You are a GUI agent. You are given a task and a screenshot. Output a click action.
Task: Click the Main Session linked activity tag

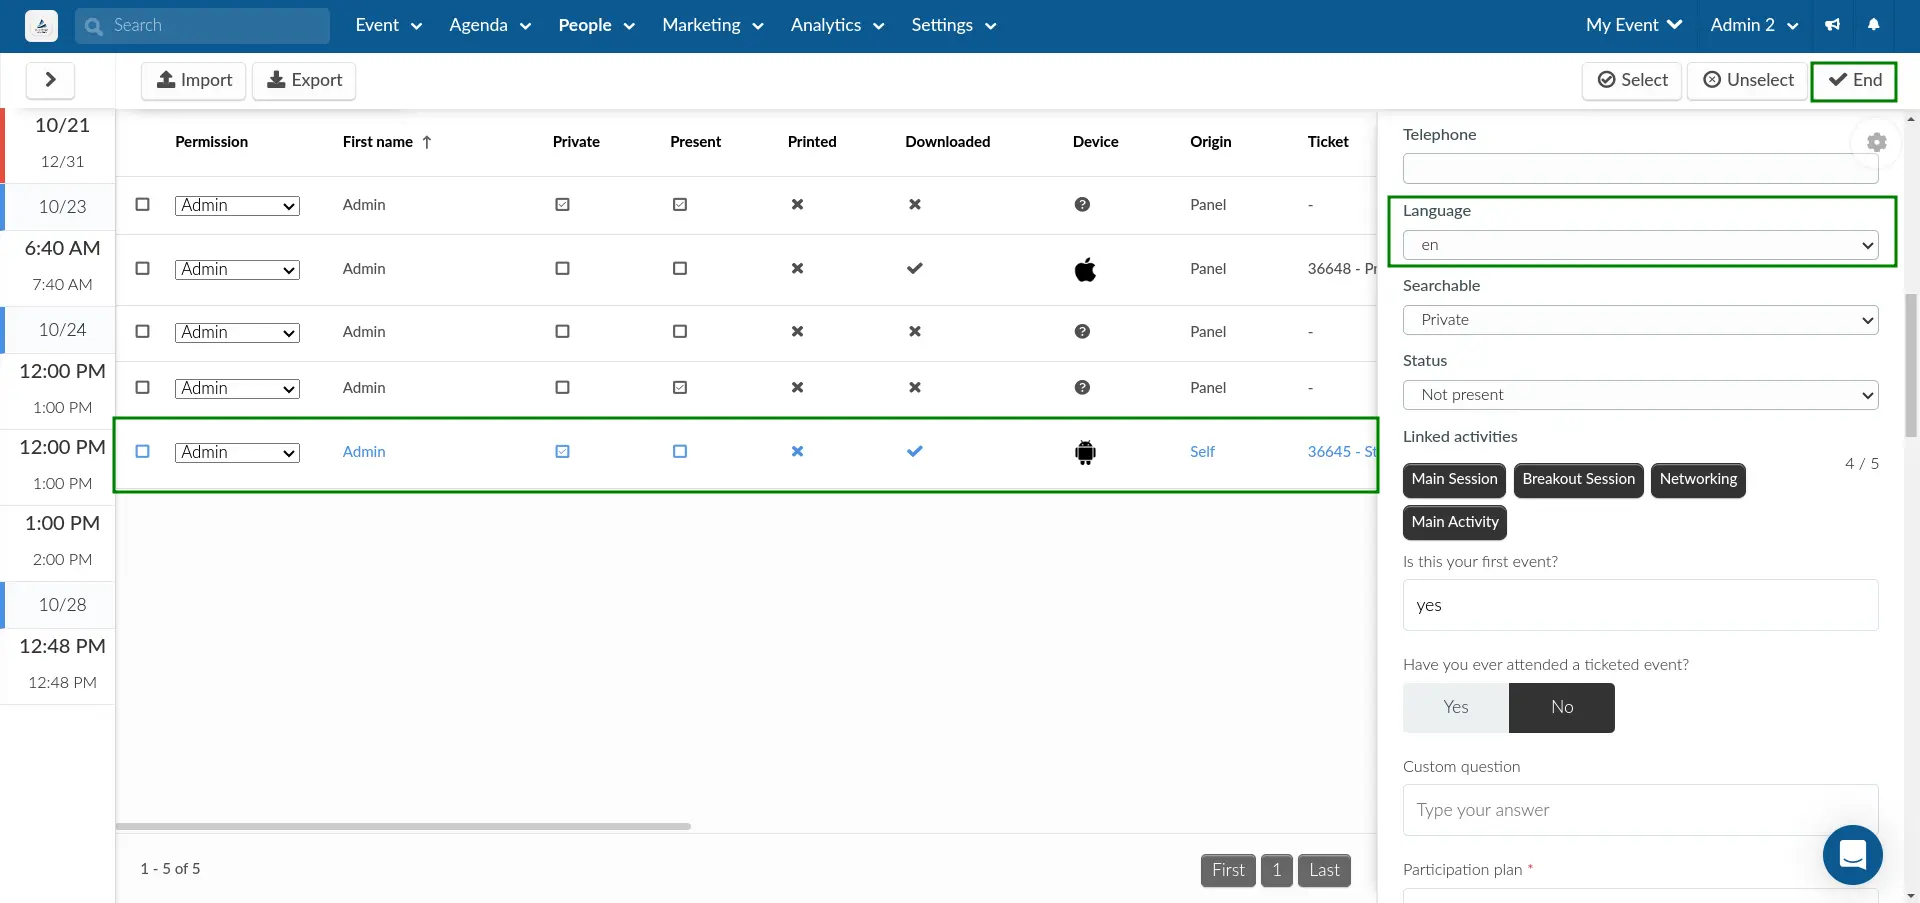coord(1454,479)
